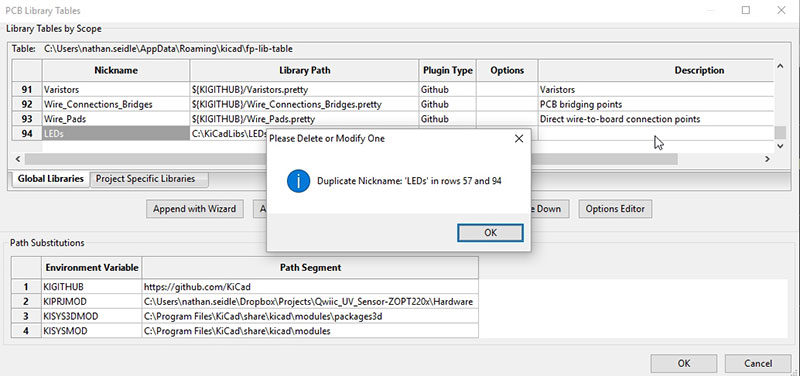Image resolution: width=800 pixels, height=376 pixels.
Task: Select the KISYSMOD environment variable cell
Action: pos(92,331)
